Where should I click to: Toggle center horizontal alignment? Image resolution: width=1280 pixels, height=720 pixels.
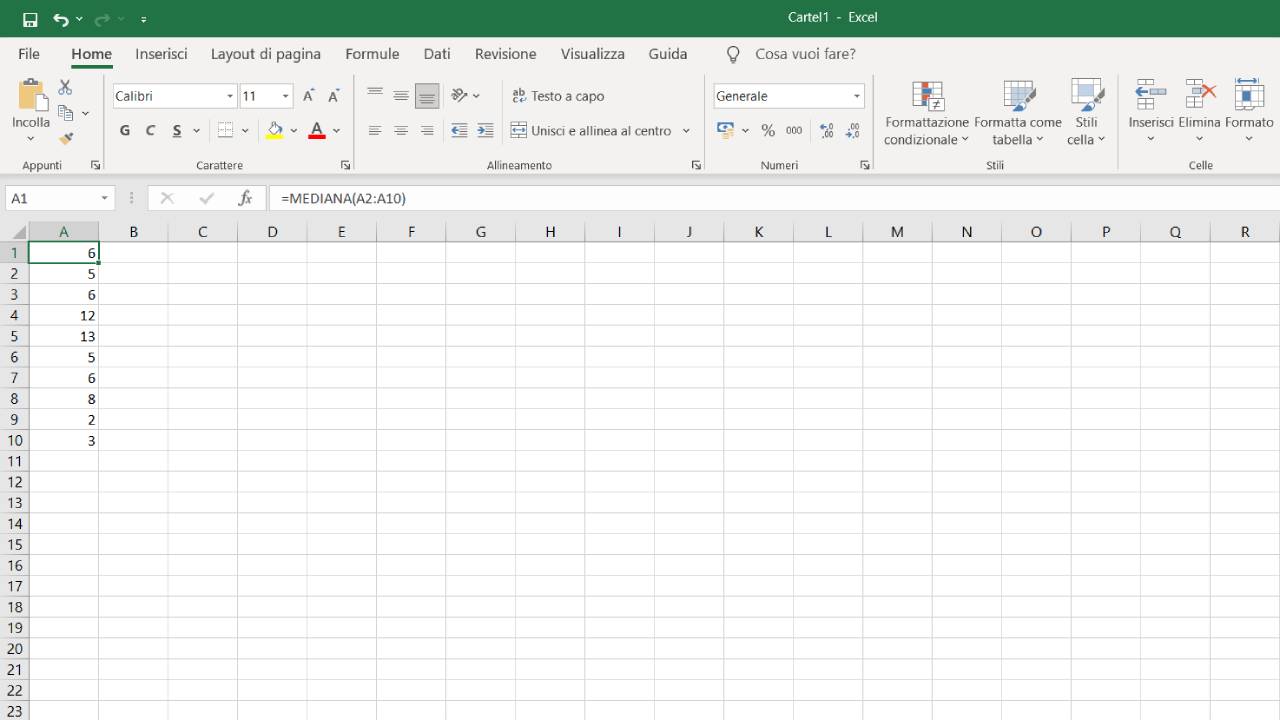(401, 130)
